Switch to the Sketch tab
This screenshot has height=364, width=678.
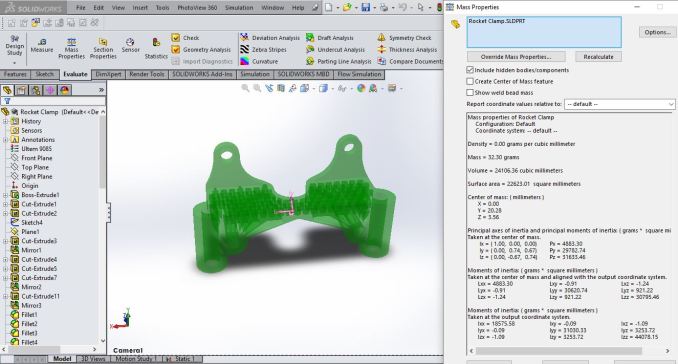coord(45,74)
